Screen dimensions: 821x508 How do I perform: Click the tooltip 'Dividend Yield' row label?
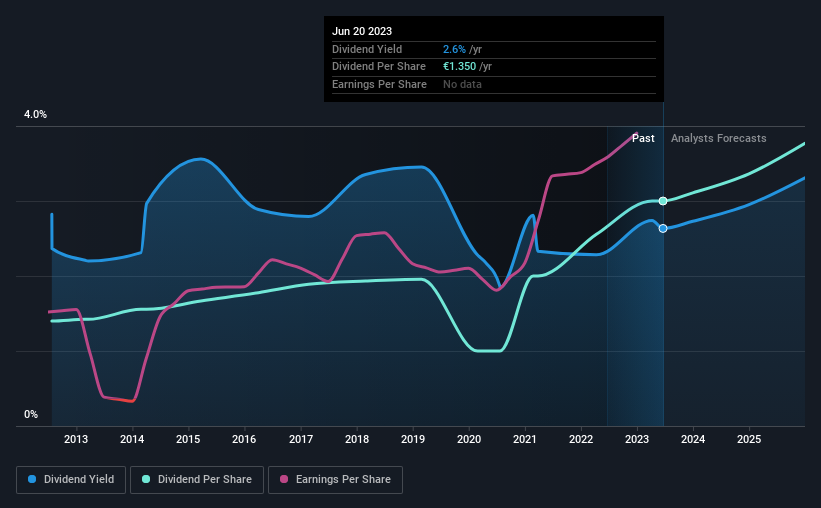367,49
